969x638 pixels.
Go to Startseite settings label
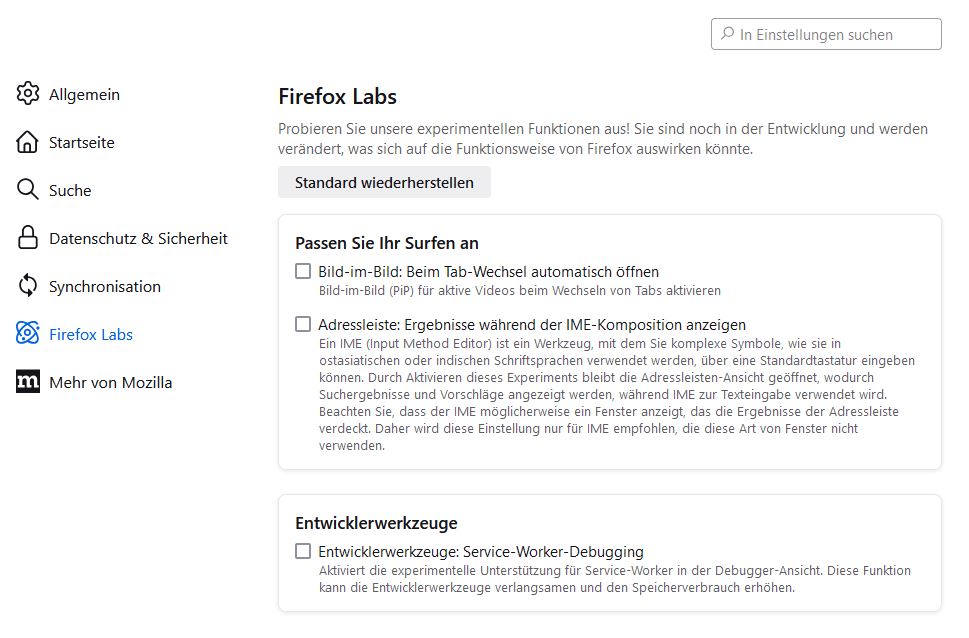tap(82, 142)
